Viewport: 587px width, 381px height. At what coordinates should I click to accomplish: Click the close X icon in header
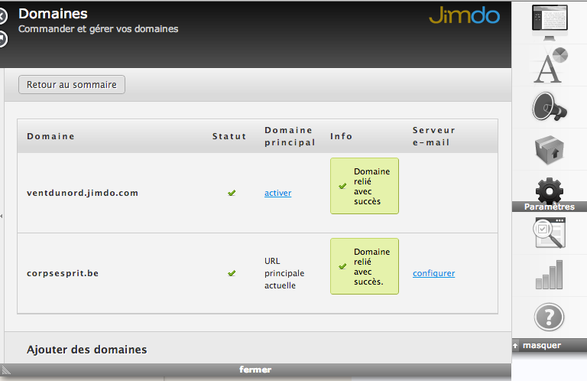(2, 16)
